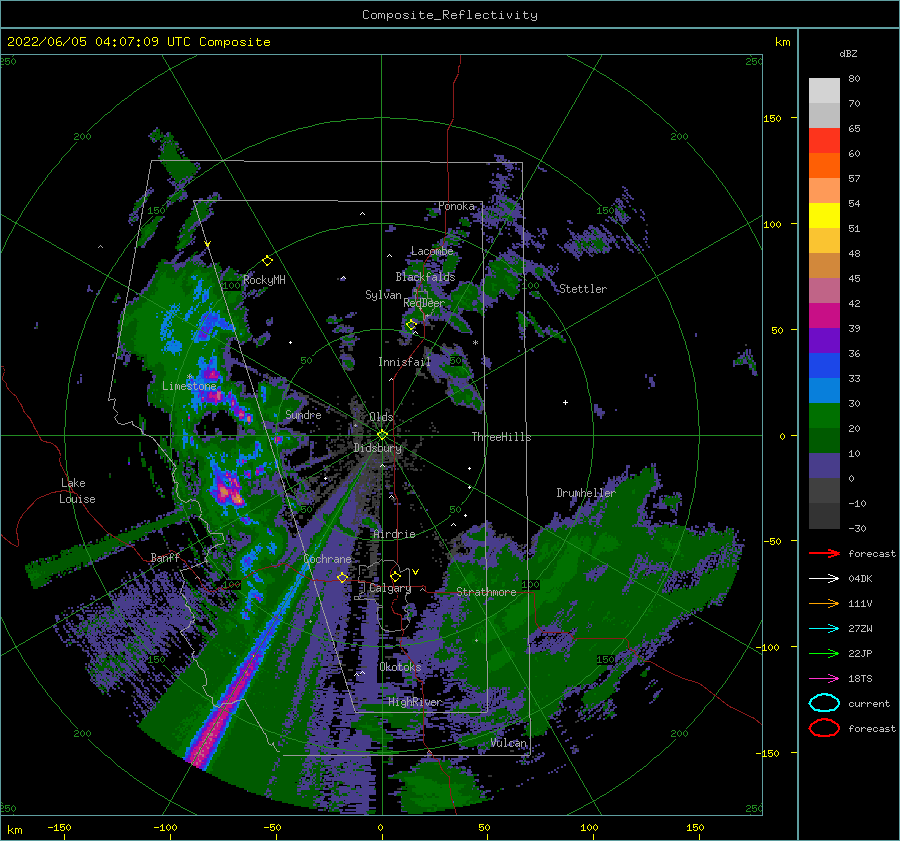Pick the darkest gray -30 dBZ swatch
This screenshot has width=900, height=841.
824,516
